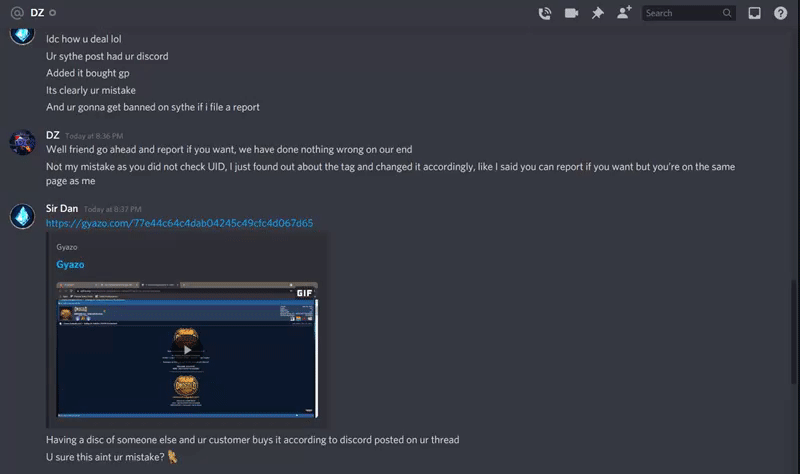Click DZ's offline status indicator
This screenshot has height=474, width=800.
click(x=53, y=13)
